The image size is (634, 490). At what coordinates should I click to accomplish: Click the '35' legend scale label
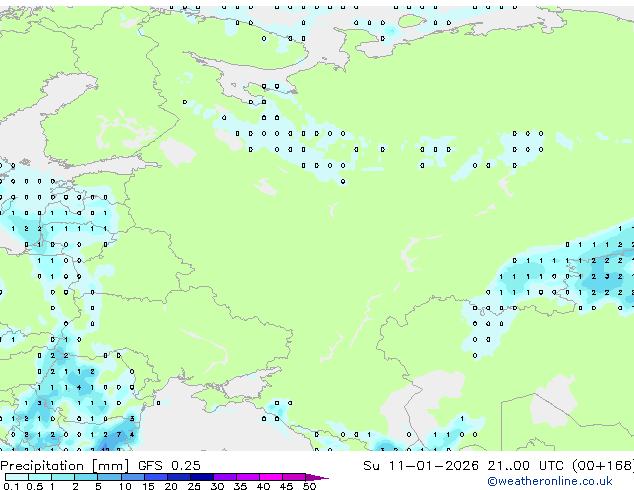tap(240, 486)
